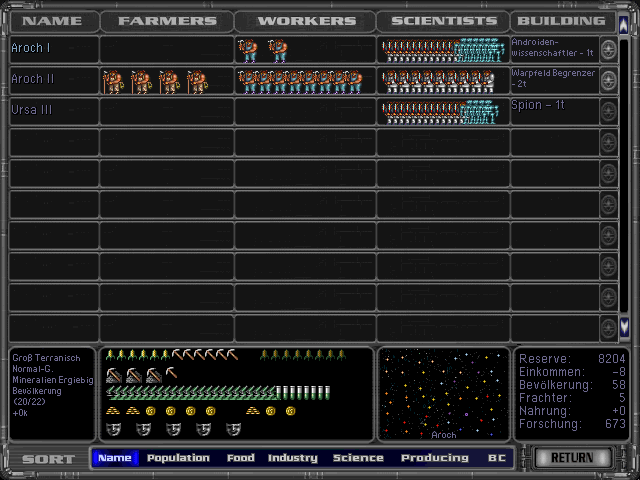Click the first worker on Aroch II

(x=246, y=81)
